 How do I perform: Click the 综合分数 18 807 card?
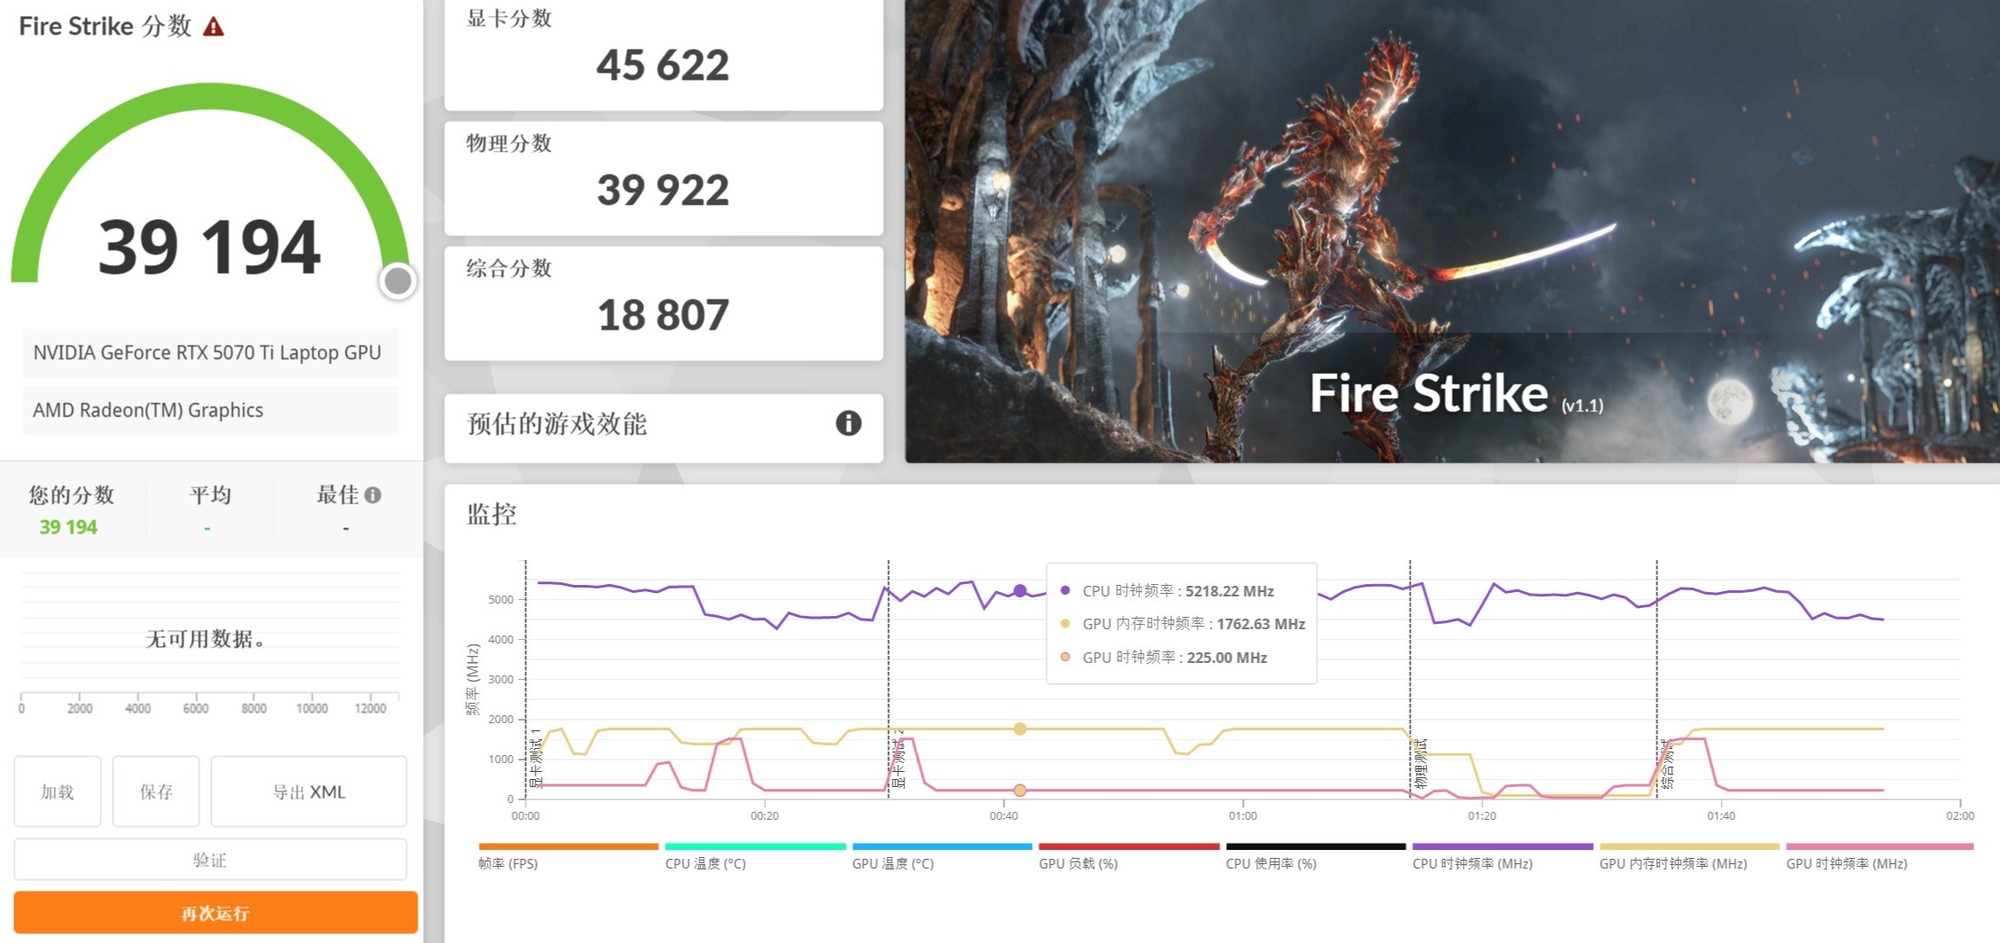click(663, 303)
